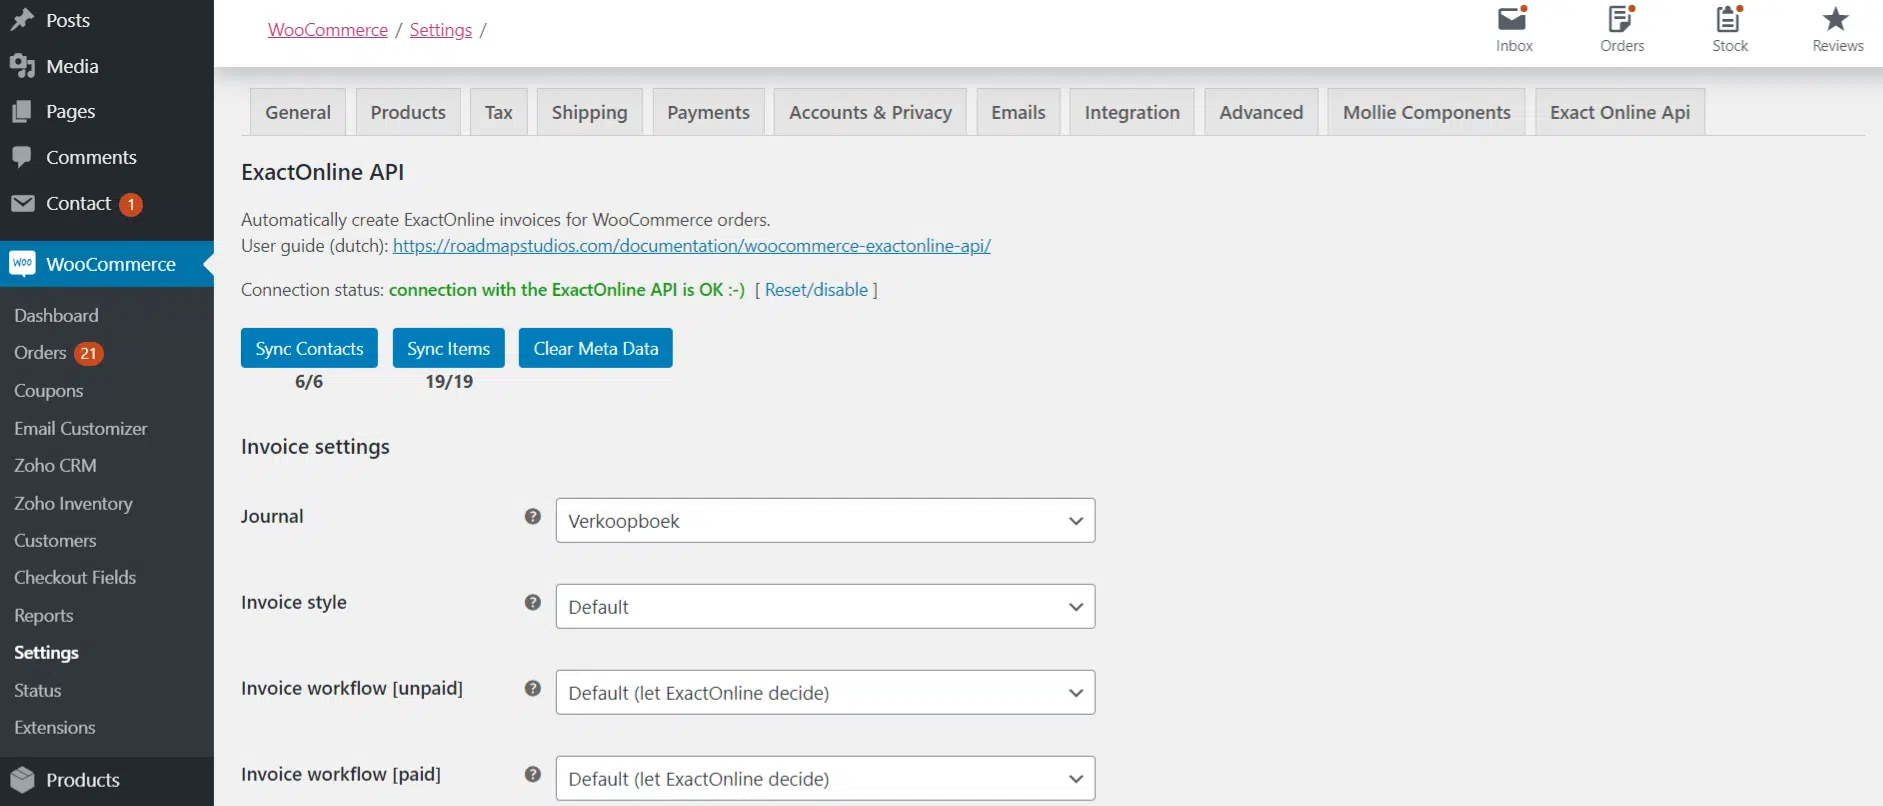Switch to the Payments tab
This screenshot has width=1883, height=806.
point(708,112)
